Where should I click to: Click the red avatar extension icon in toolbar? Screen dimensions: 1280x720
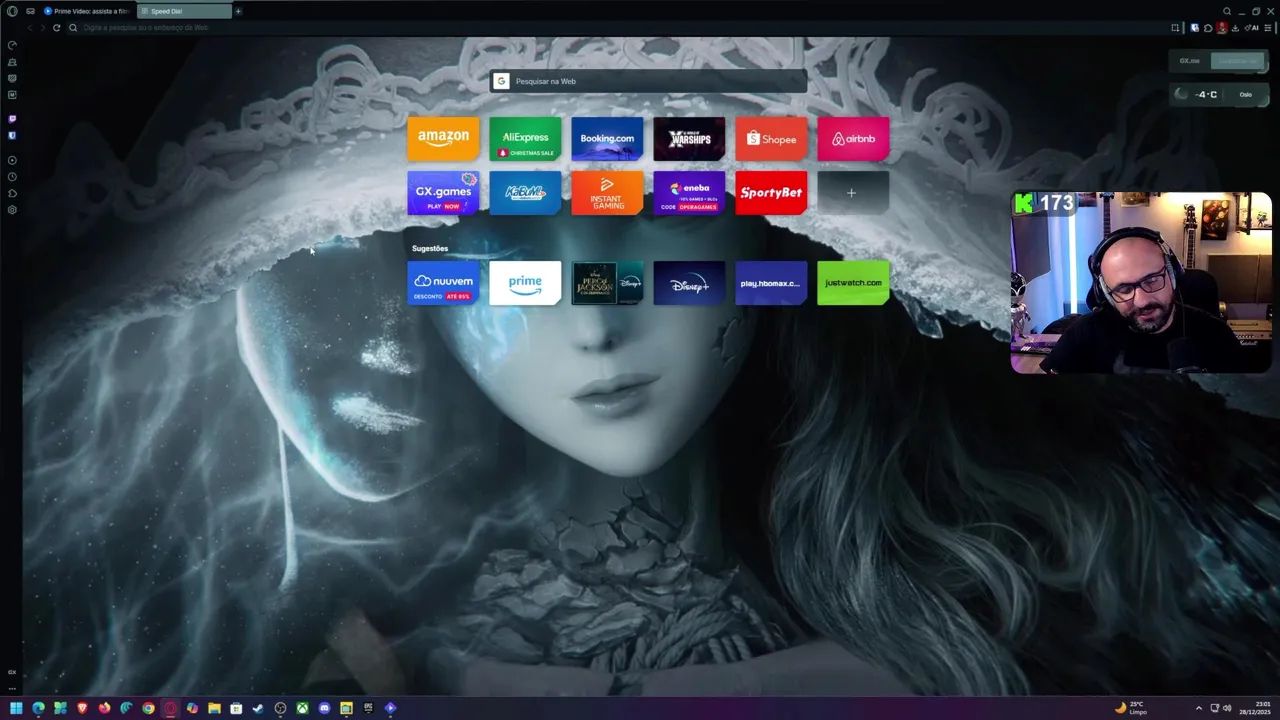1221,28
